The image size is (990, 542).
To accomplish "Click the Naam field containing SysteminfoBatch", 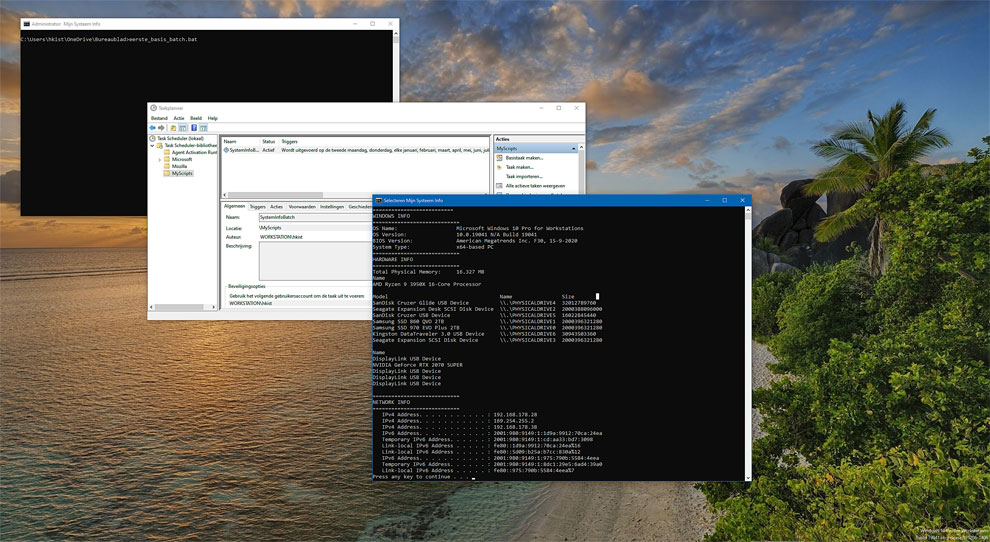I will [x=314, y=217].
